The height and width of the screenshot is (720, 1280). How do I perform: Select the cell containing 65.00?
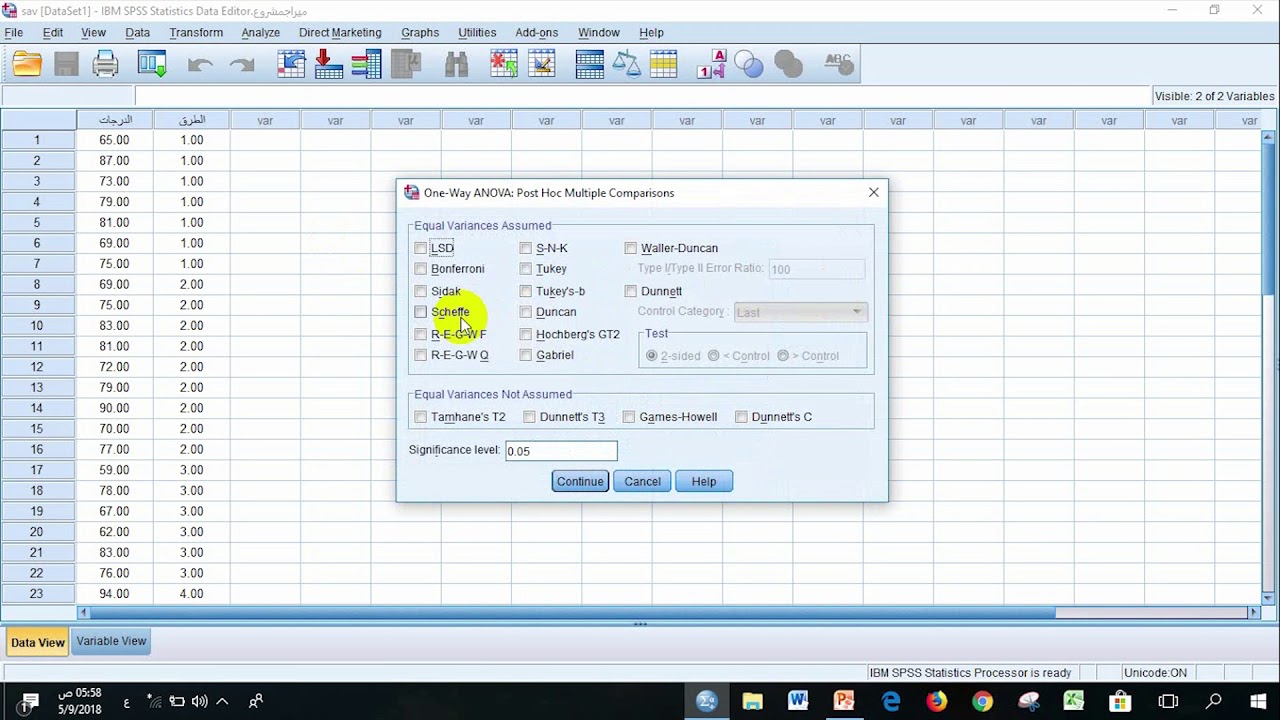click(x=115, y=140)
